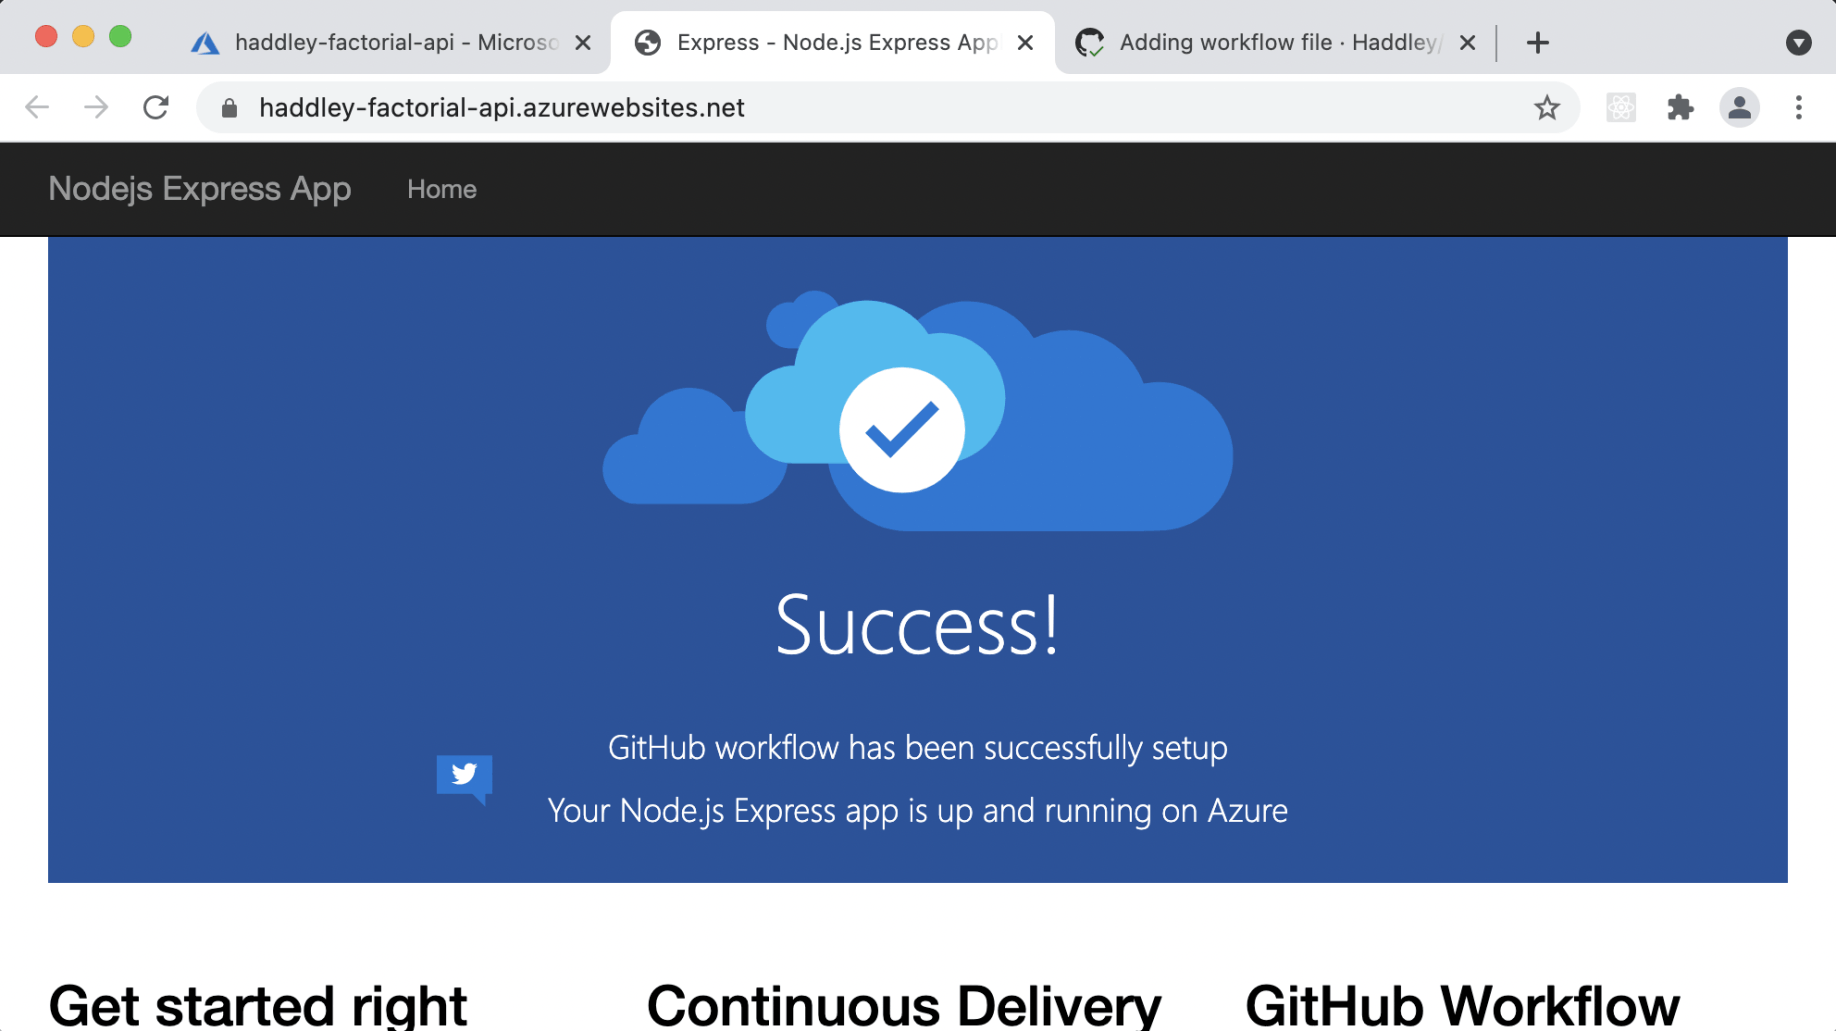Click the Twitter share icon
The image size is (1836, 1031).
pyautogui.click(x=464, y=776)
